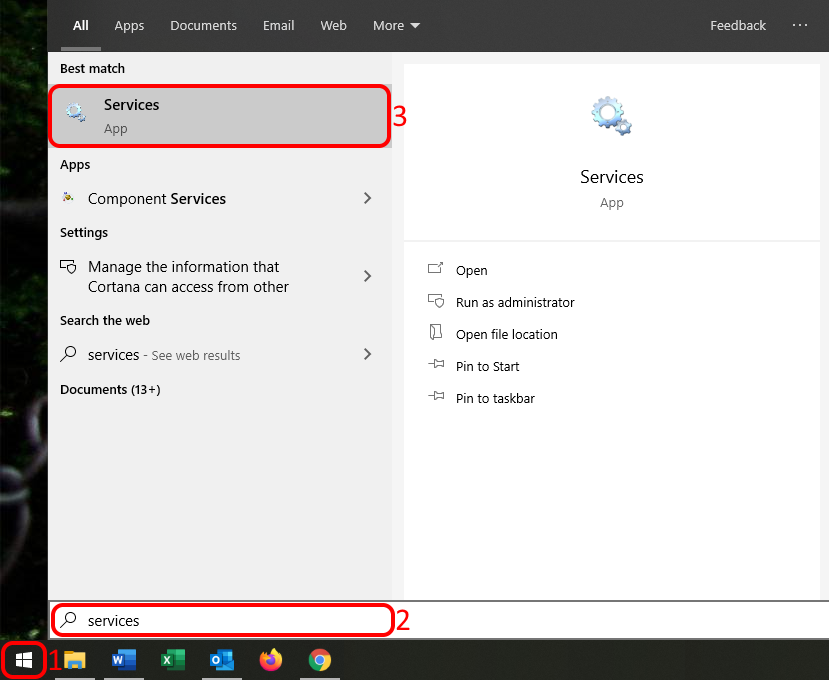The width and height of the screenshot is (829, 680).
Task: Click the Best match heading
Action: click(x=93, y=69)
